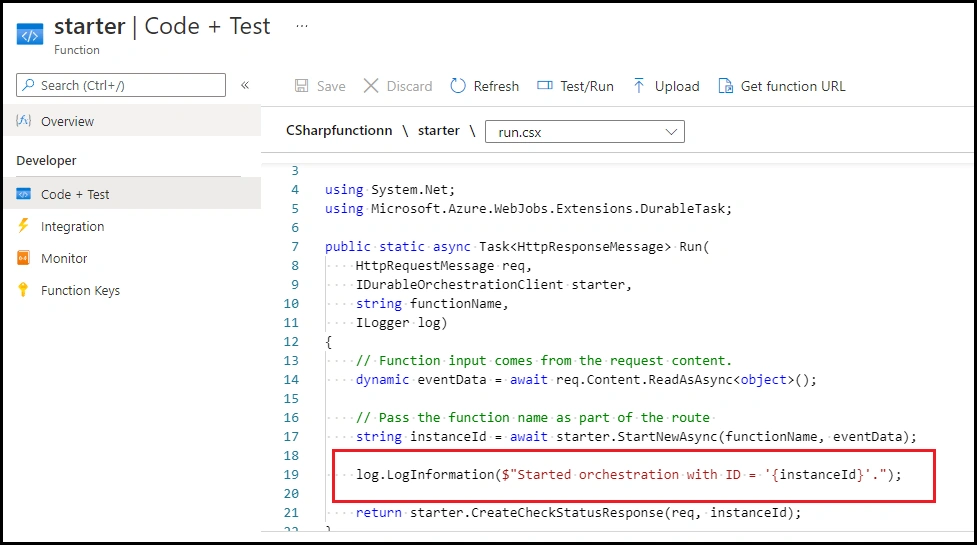Click 'string instanceId = await' code line
The image size is (977, 545).
point(636,437)
